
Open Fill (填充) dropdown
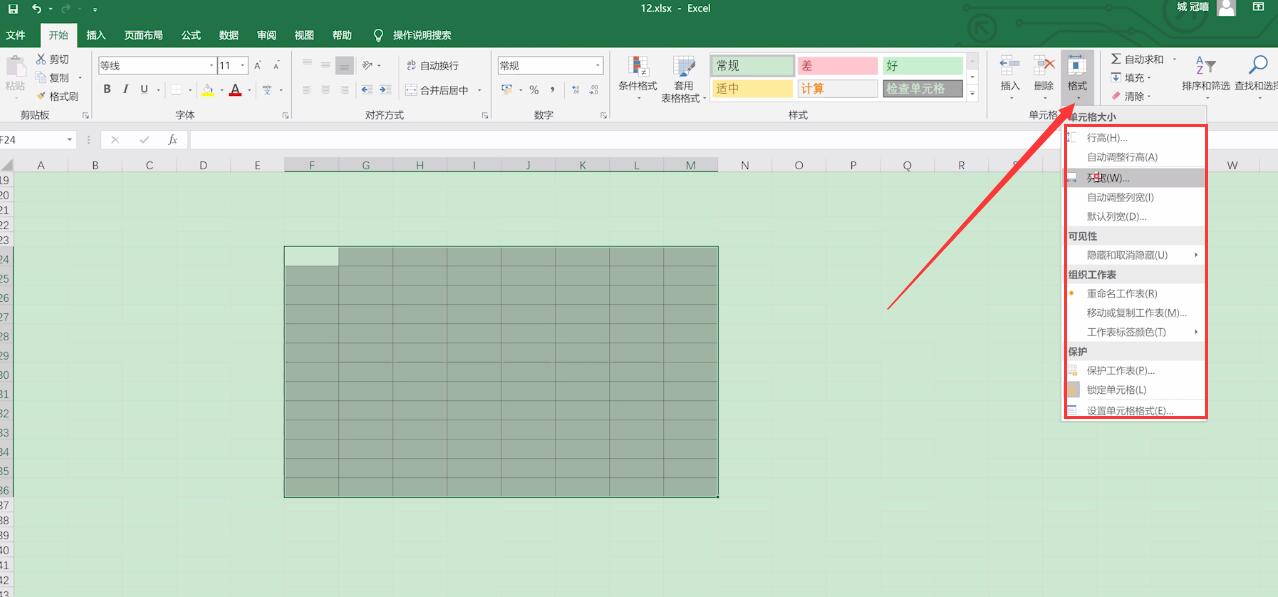(x=1130, y=78)
